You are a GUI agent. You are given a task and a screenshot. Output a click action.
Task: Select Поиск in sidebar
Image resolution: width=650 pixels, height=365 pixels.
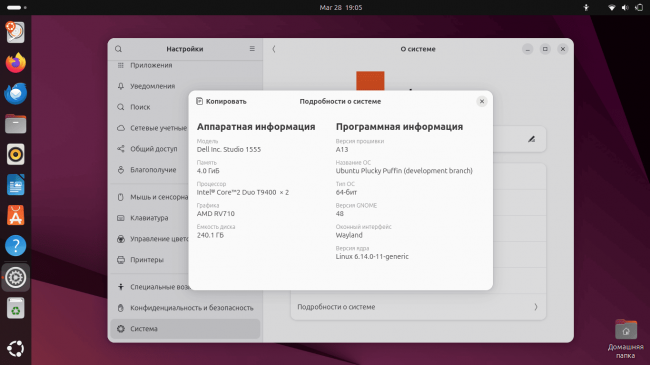(185, 107)
